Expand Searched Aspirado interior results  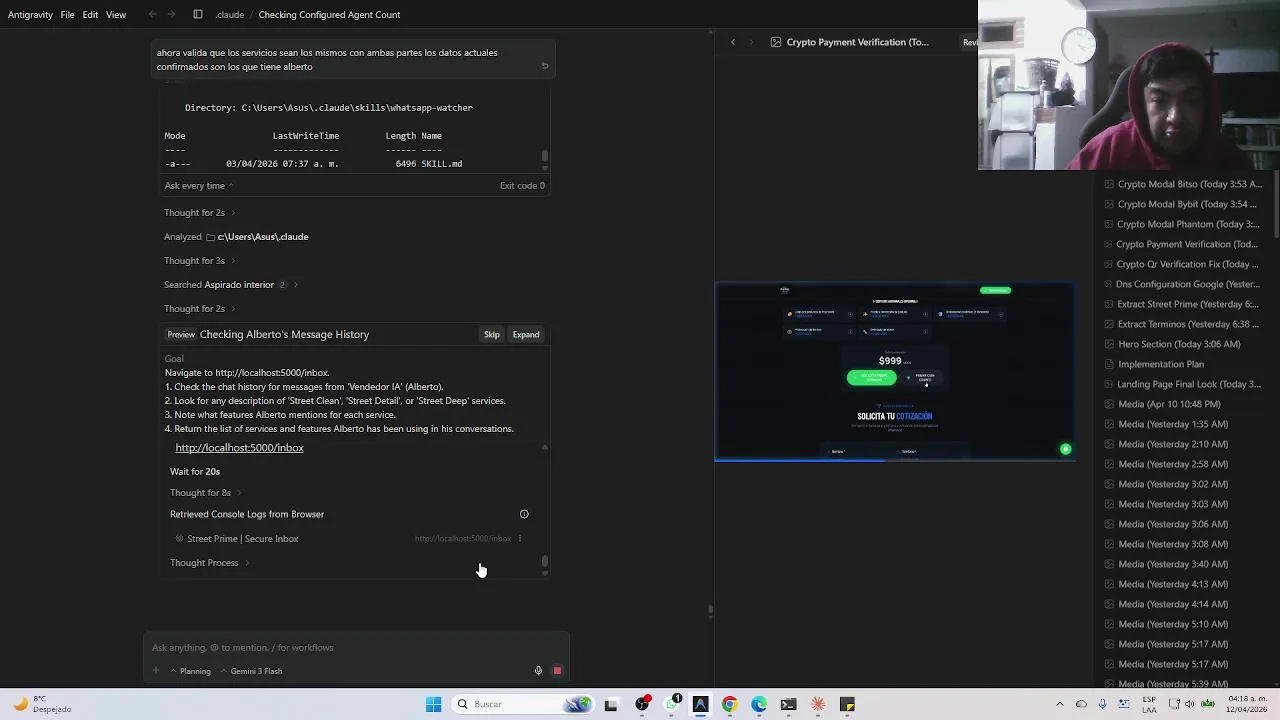(231, 285)
